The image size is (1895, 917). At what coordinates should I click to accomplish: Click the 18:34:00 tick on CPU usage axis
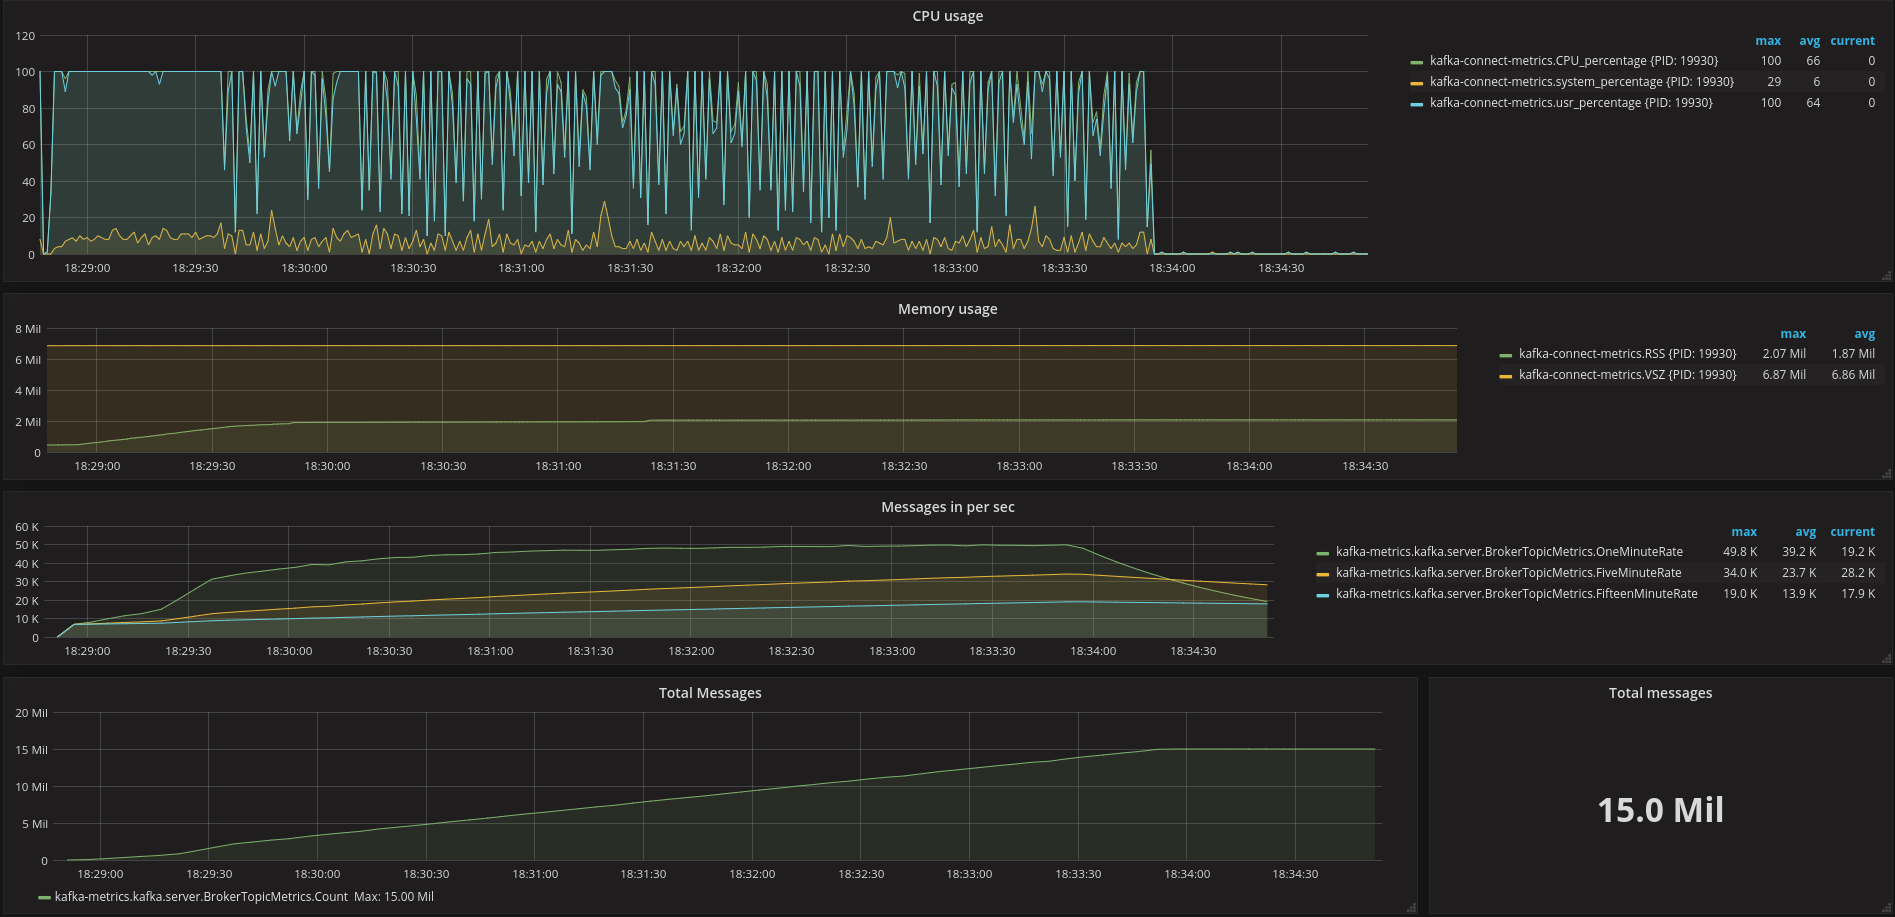click(x=1172, y=268)
